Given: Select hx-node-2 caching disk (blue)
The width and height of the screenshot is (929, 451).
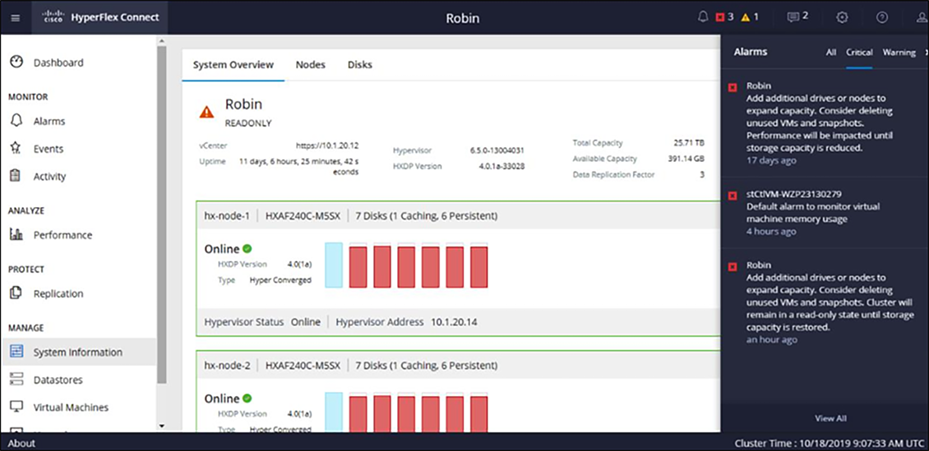Looking at the screenshot, I should (334, 413).
